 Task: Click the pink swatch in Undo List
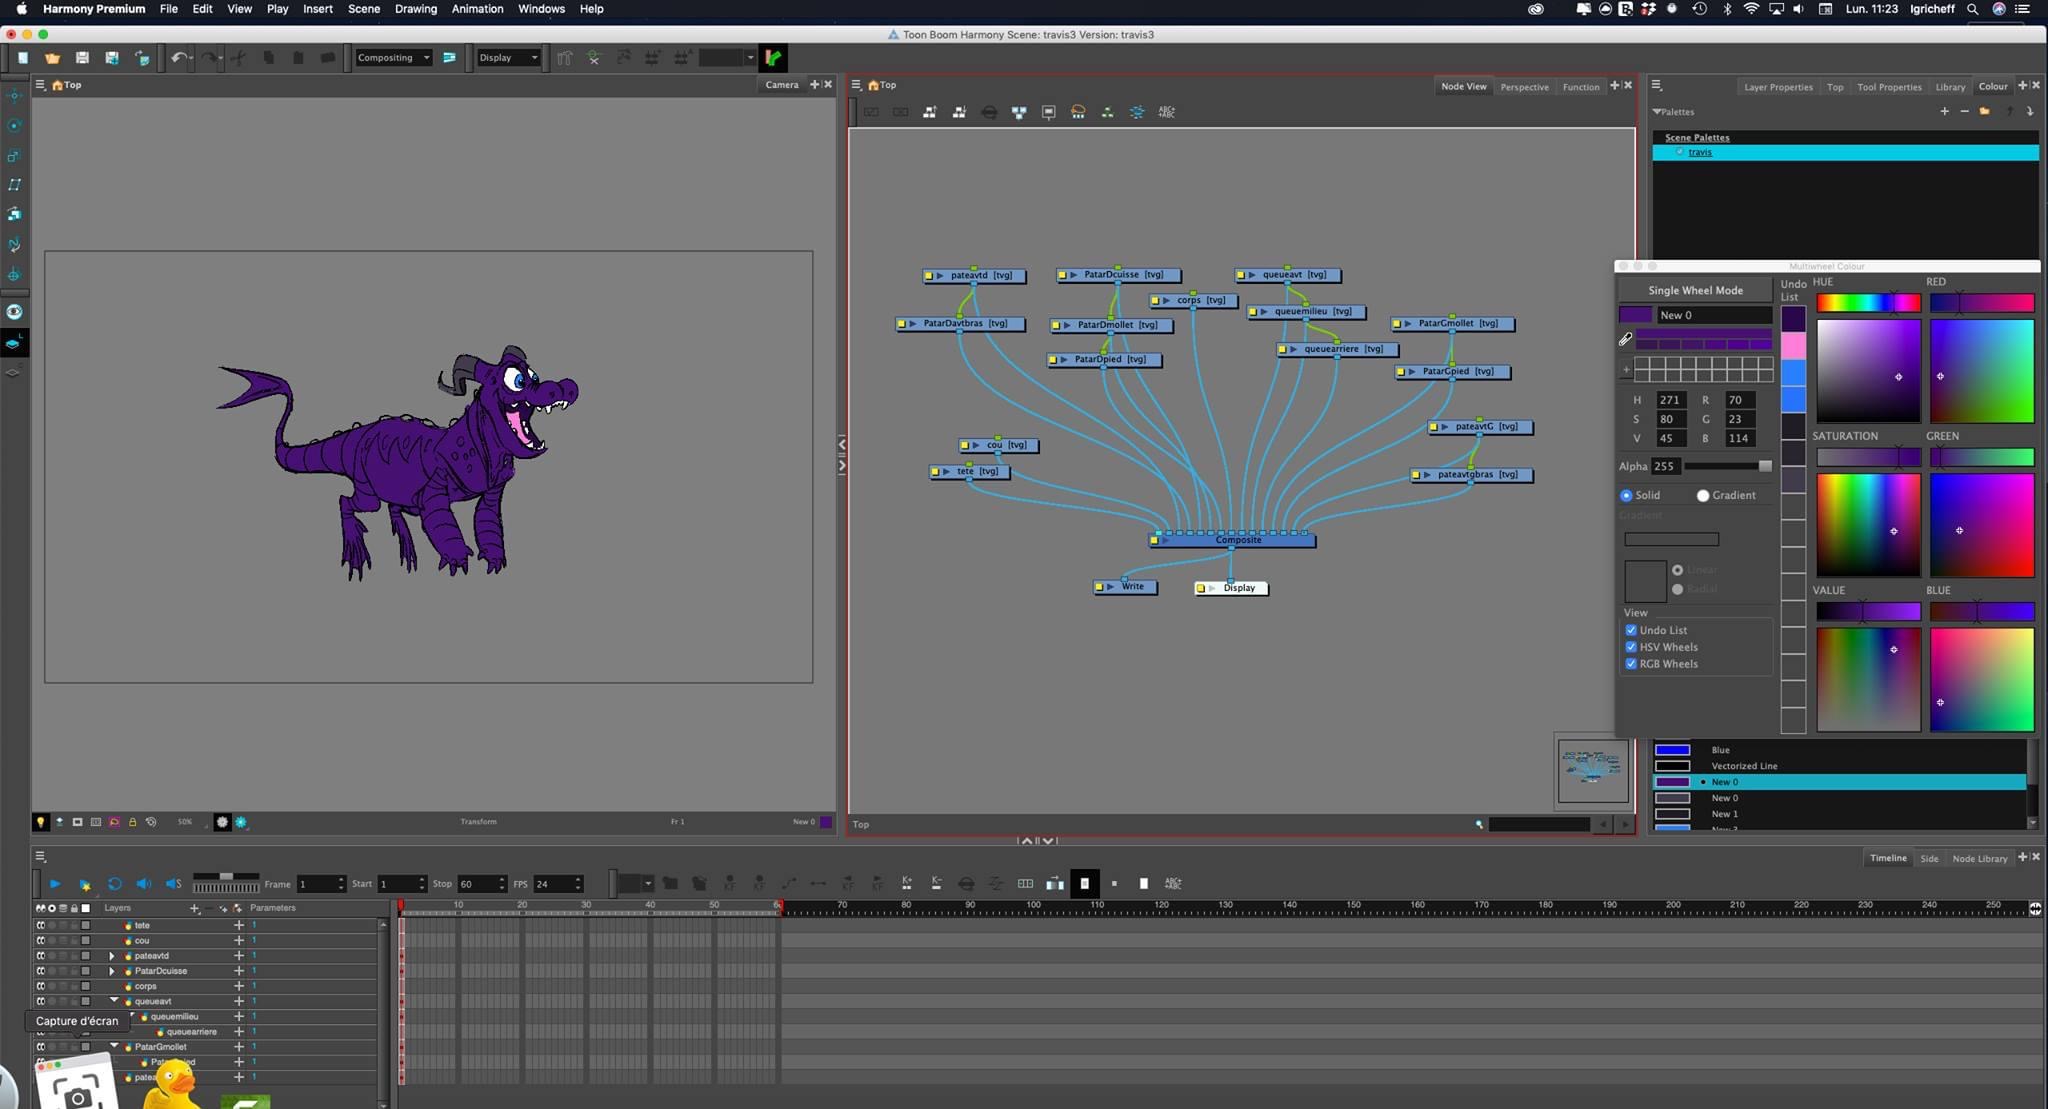[1794, 346]
